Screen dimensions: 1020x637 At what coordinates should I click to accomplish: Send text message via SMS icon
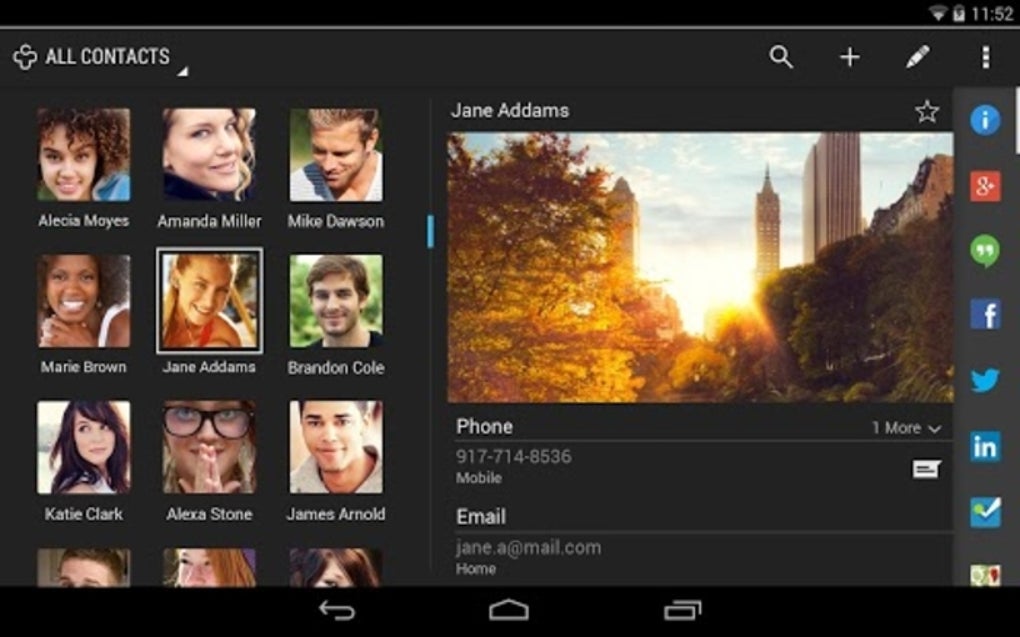(x=926, y=469)
